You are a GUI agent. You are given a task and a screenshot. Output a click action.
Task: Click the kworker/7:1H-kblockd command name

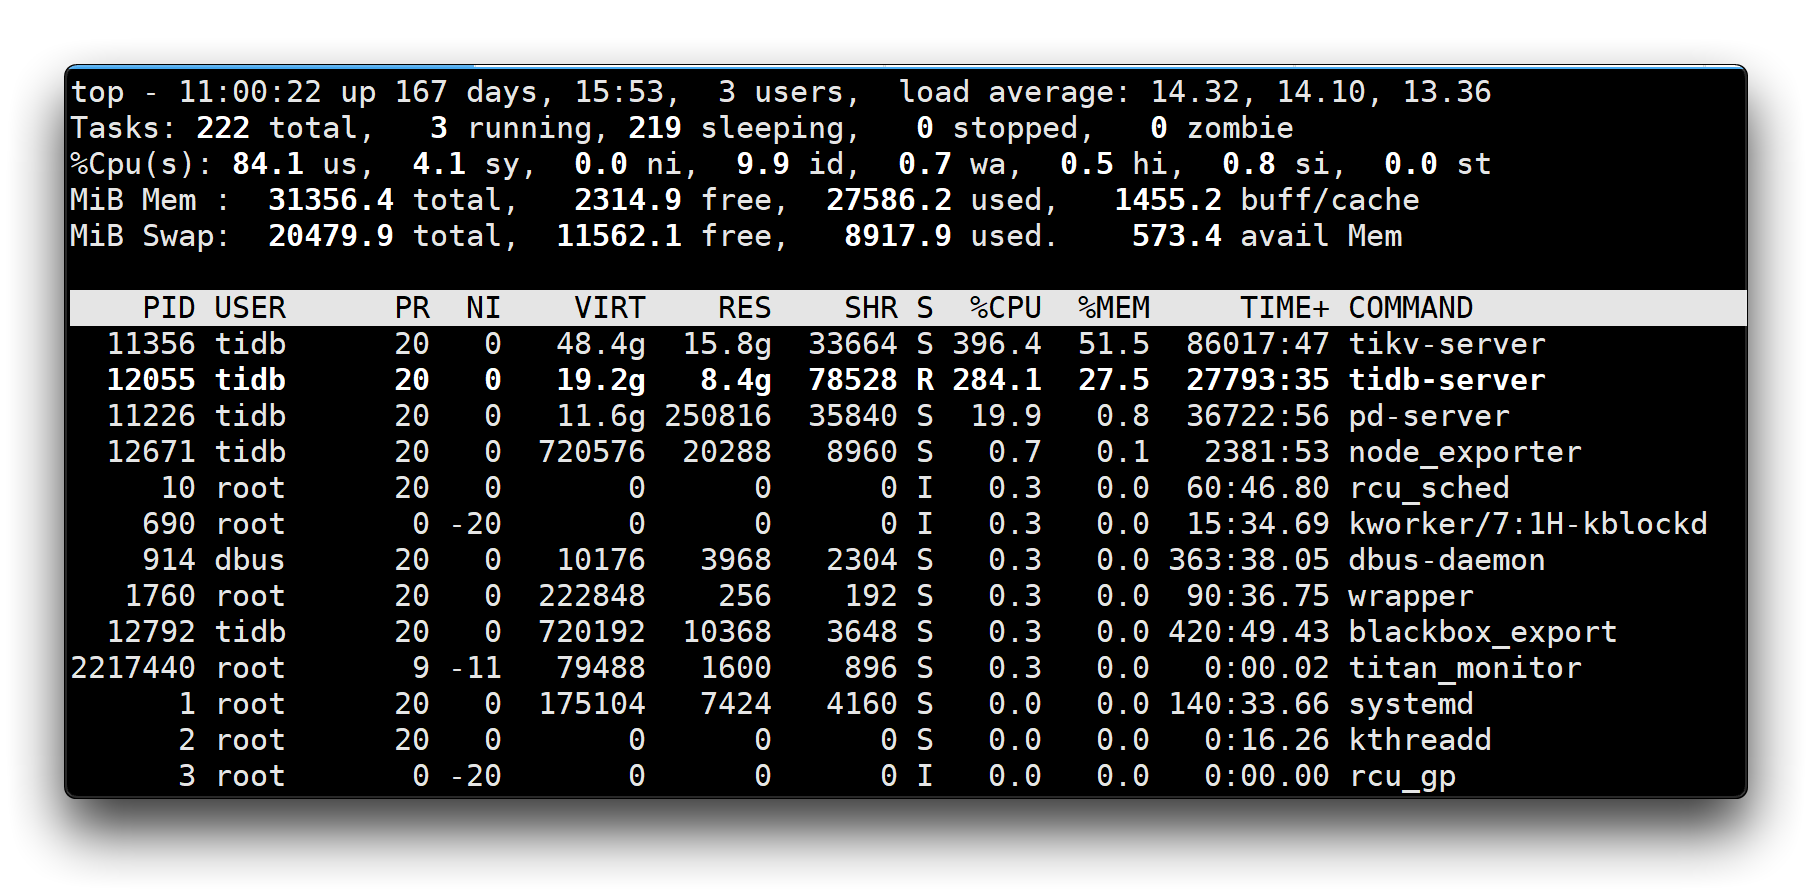(1528, 524)
